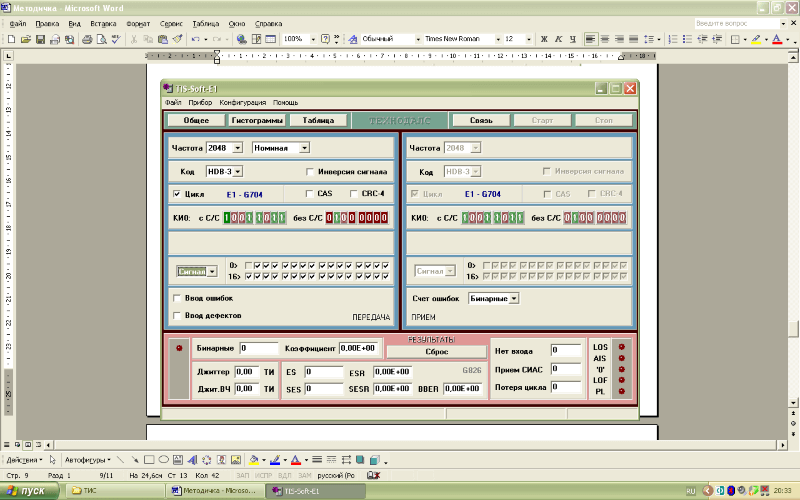This screenshot has height=500, width=800.
Task: Click the Гистограммы button
Action: coord(257,120)
